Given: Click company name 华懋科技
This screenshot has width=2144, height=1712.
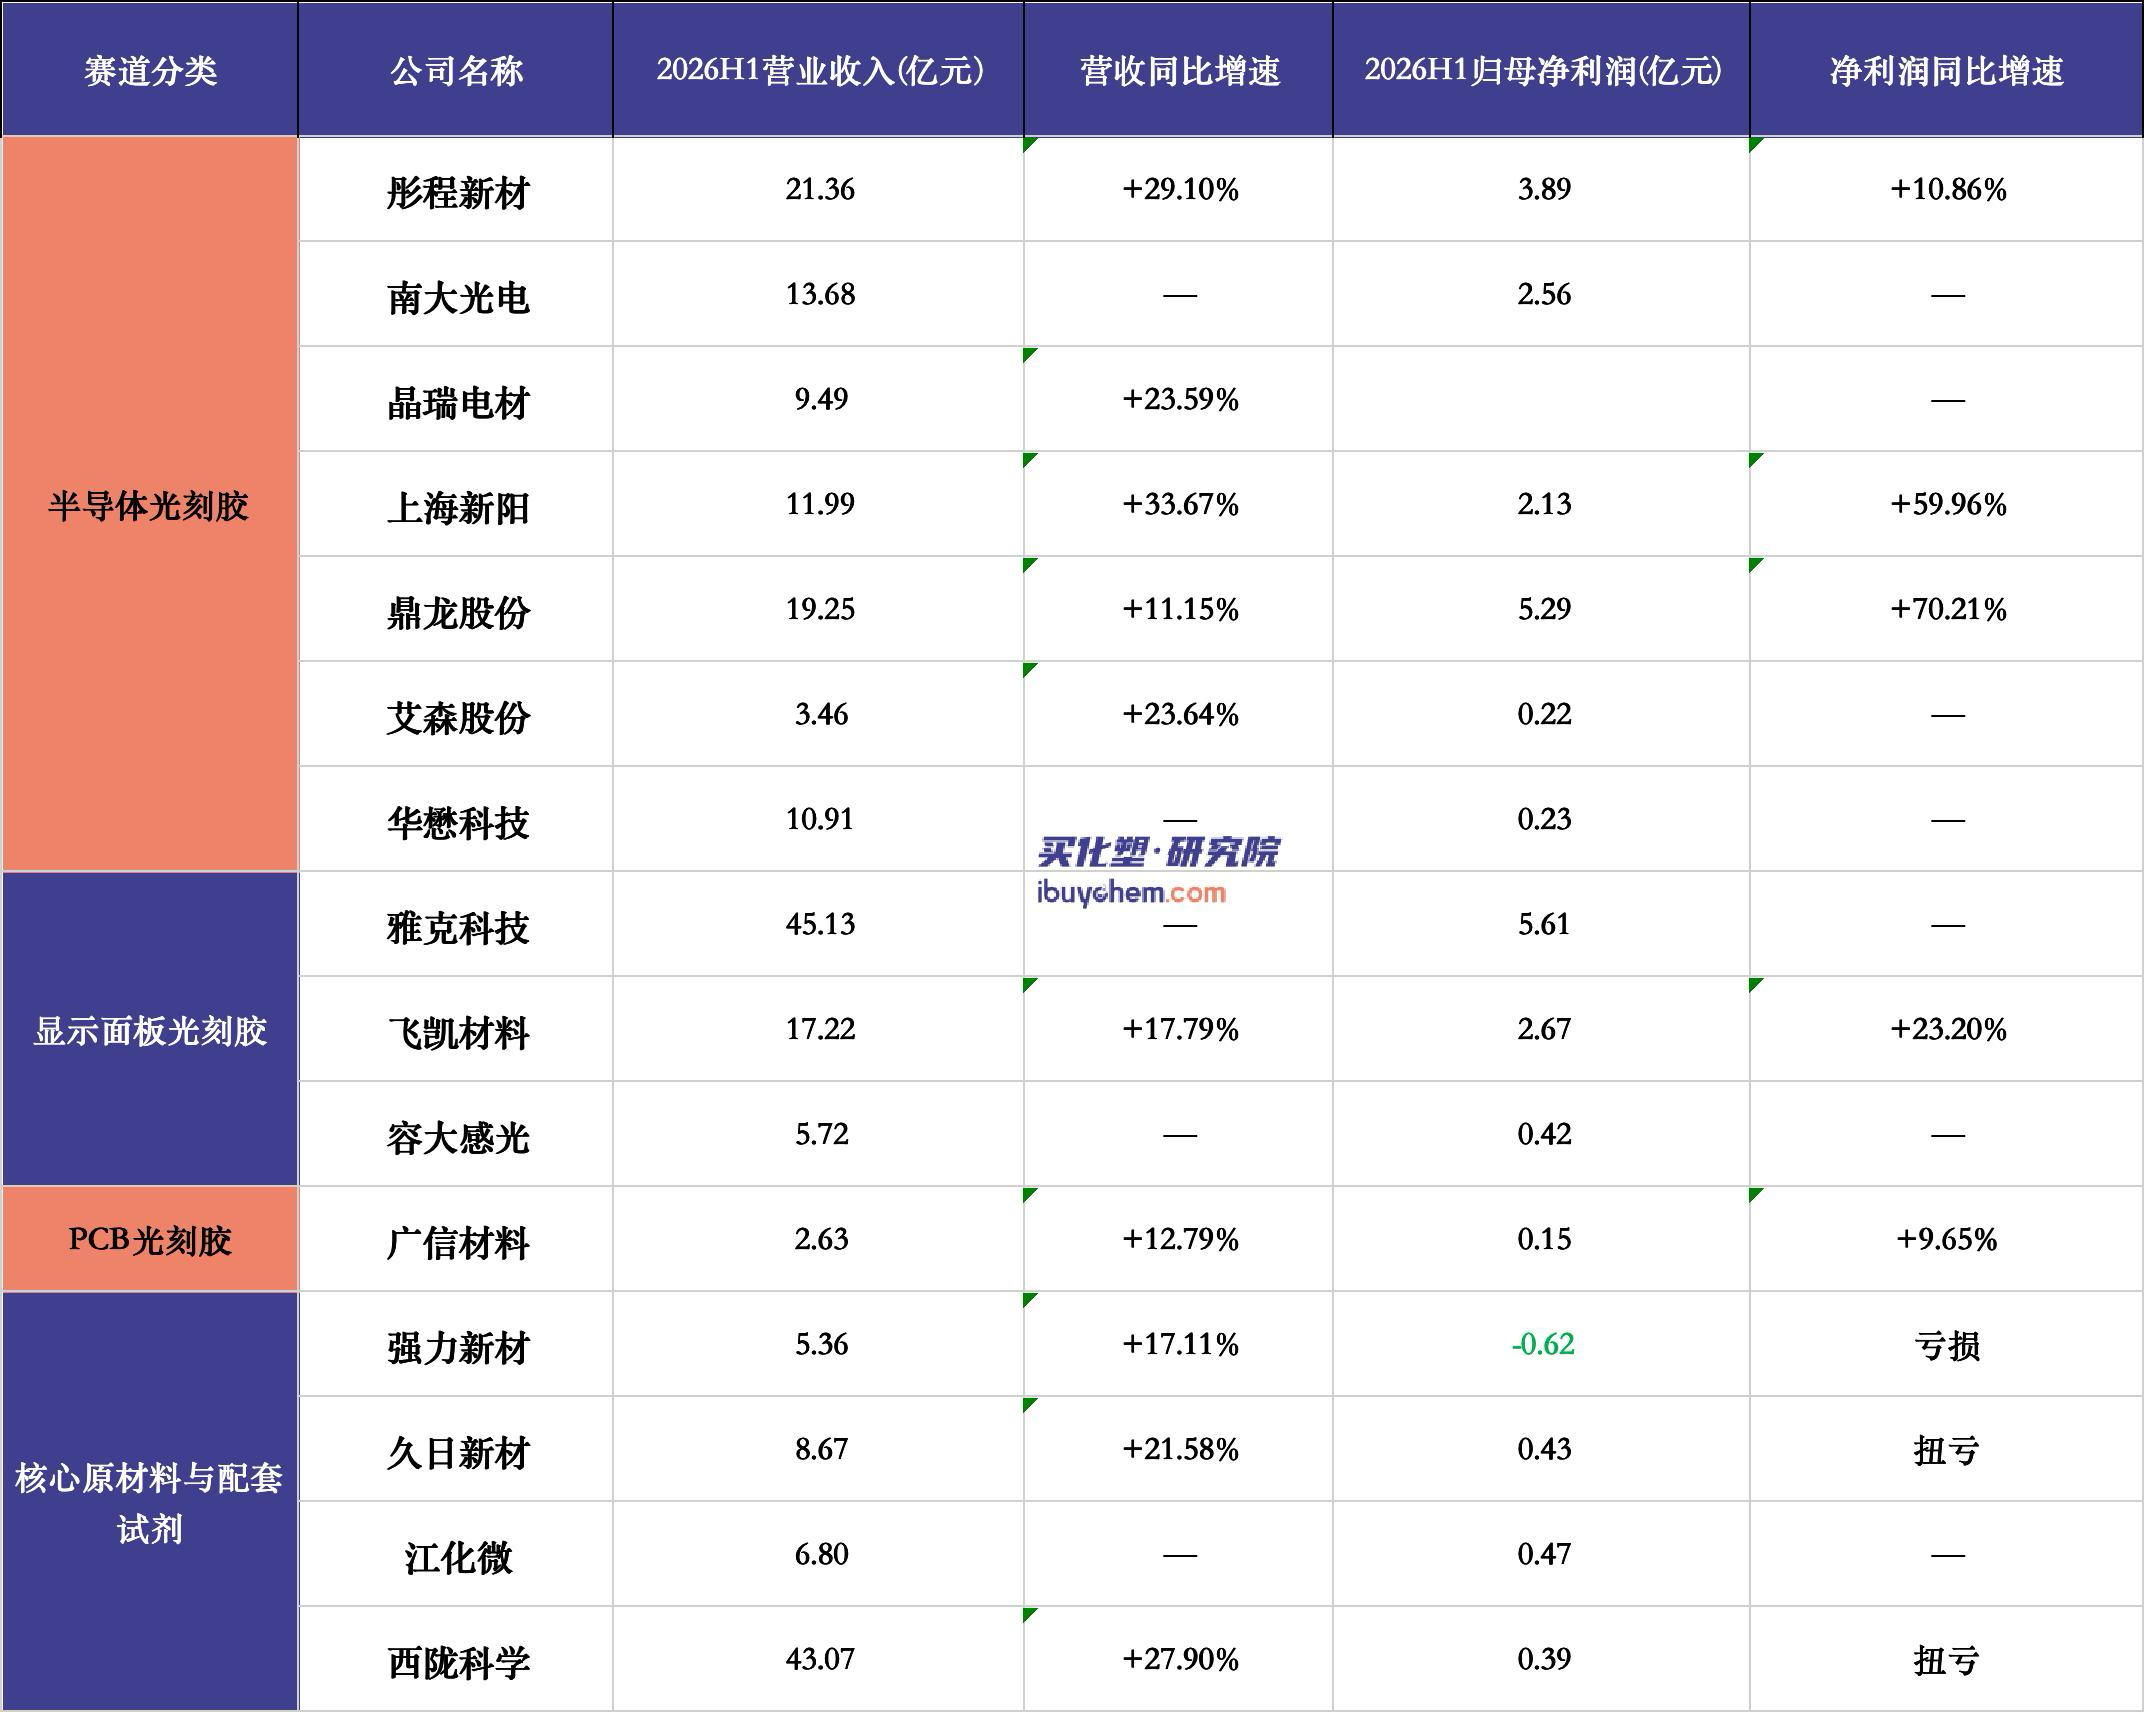Looking at the screenshot, I should (458, 822).
